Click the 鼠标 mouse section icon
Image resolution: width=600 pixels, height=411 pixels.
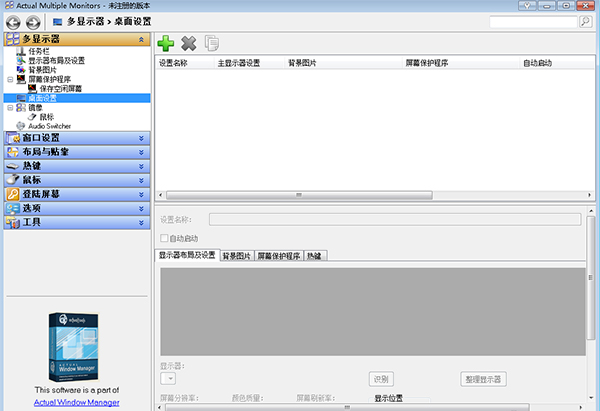tap(13, 180)
